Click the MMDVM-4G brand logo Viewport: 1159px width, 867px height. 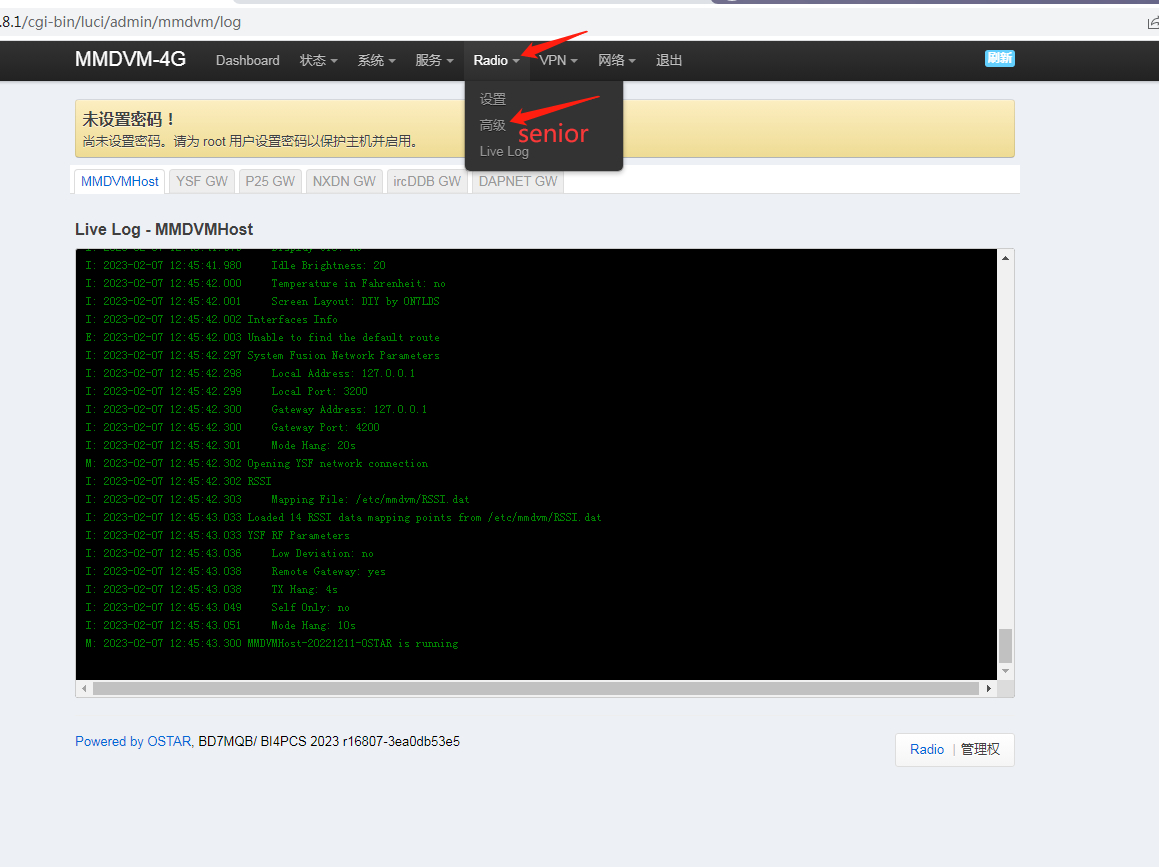coord(130,60)
